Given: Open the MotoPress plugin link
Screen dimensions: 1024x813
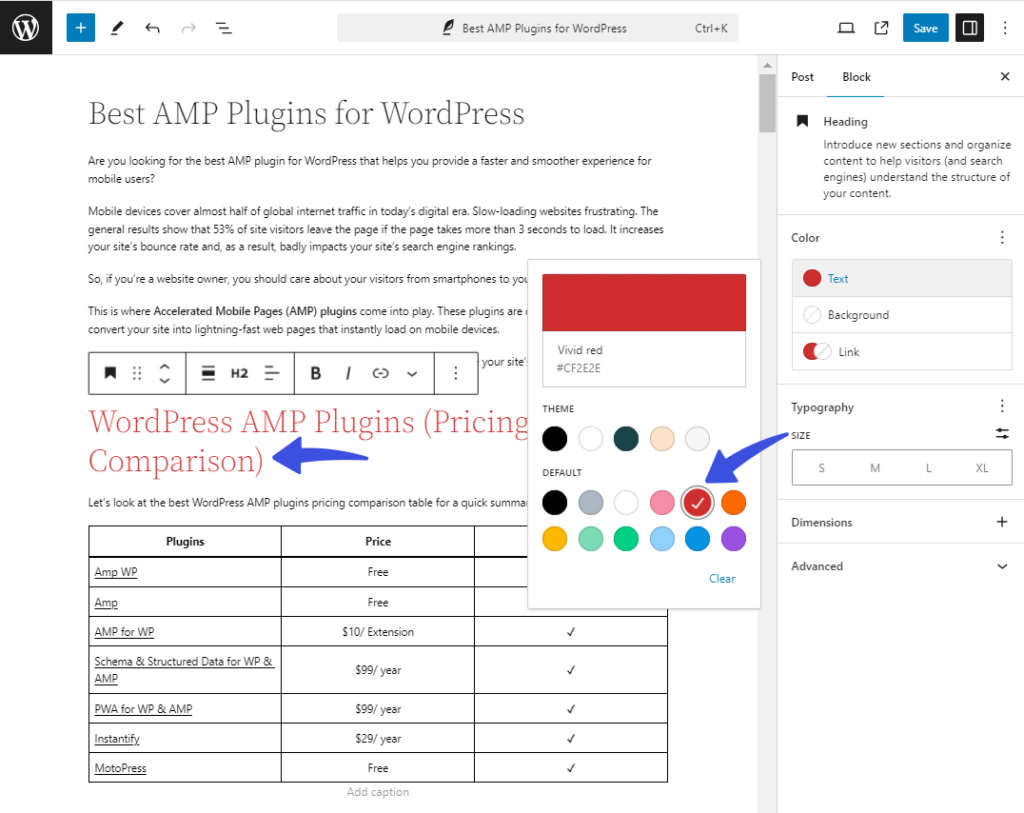Looking at the screenshot, I should click(x=120, y=768).
